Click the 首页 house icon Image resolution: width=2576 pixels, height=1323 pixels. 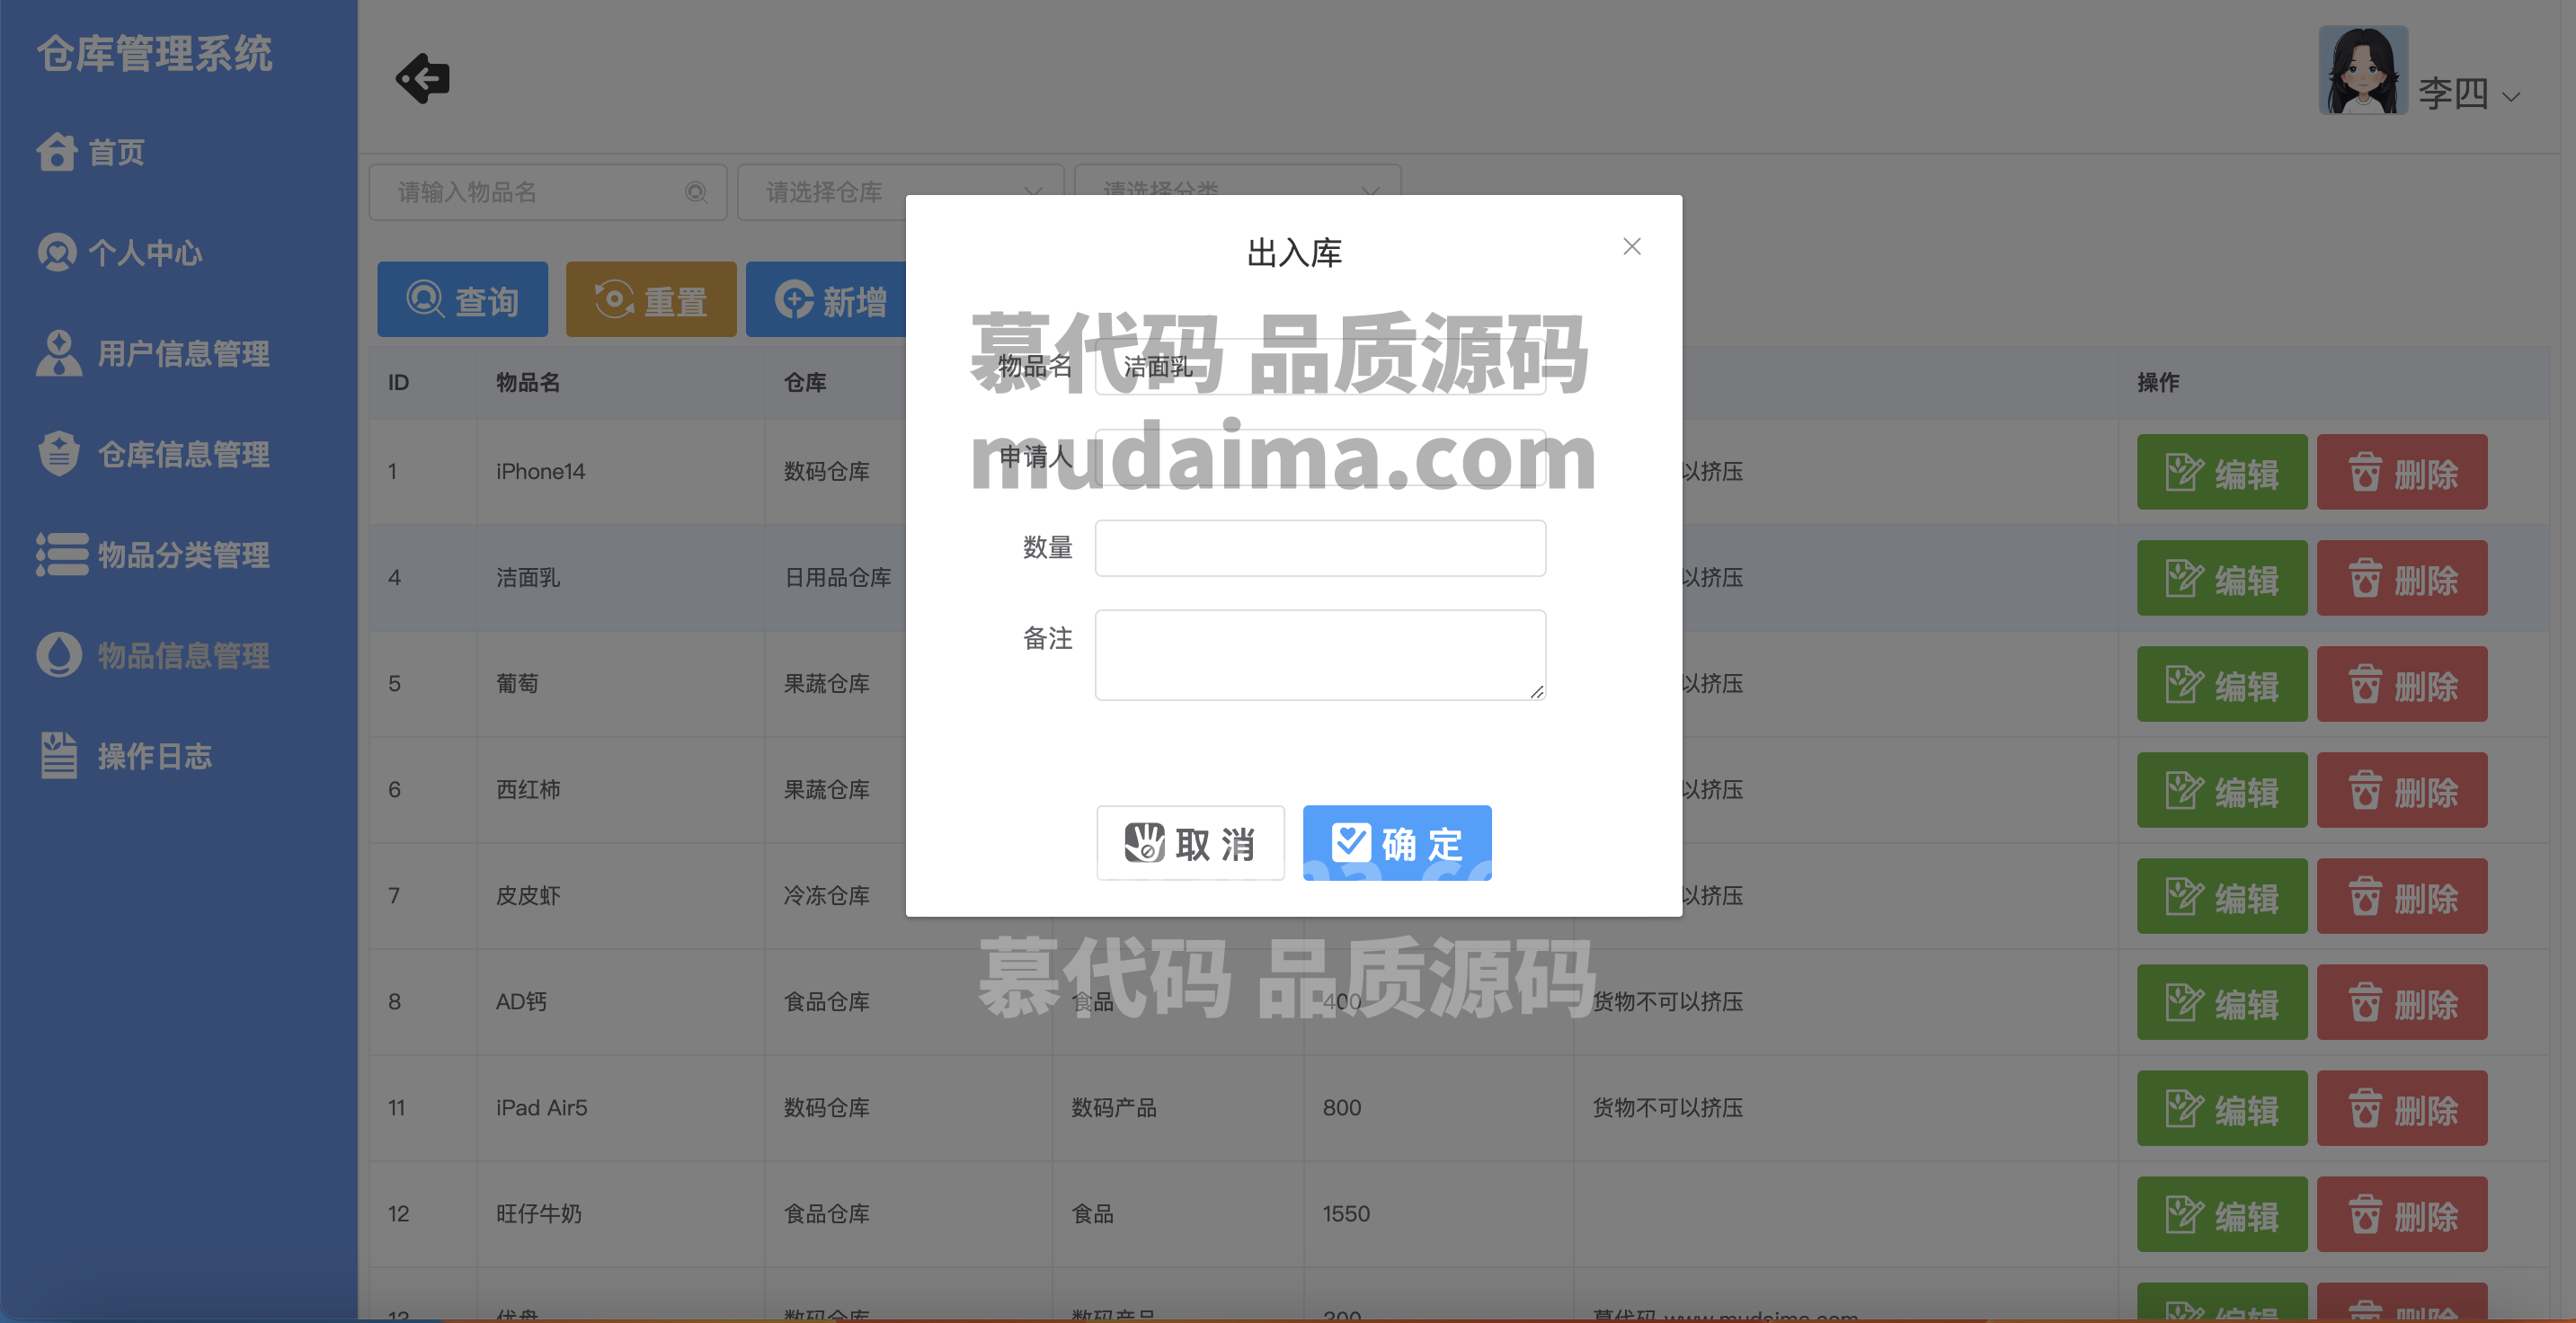click(57, 152)
